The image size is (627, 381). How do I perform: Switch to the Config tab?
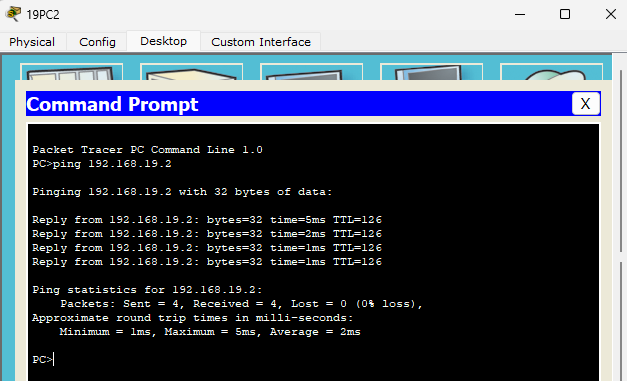pos(97,42)
